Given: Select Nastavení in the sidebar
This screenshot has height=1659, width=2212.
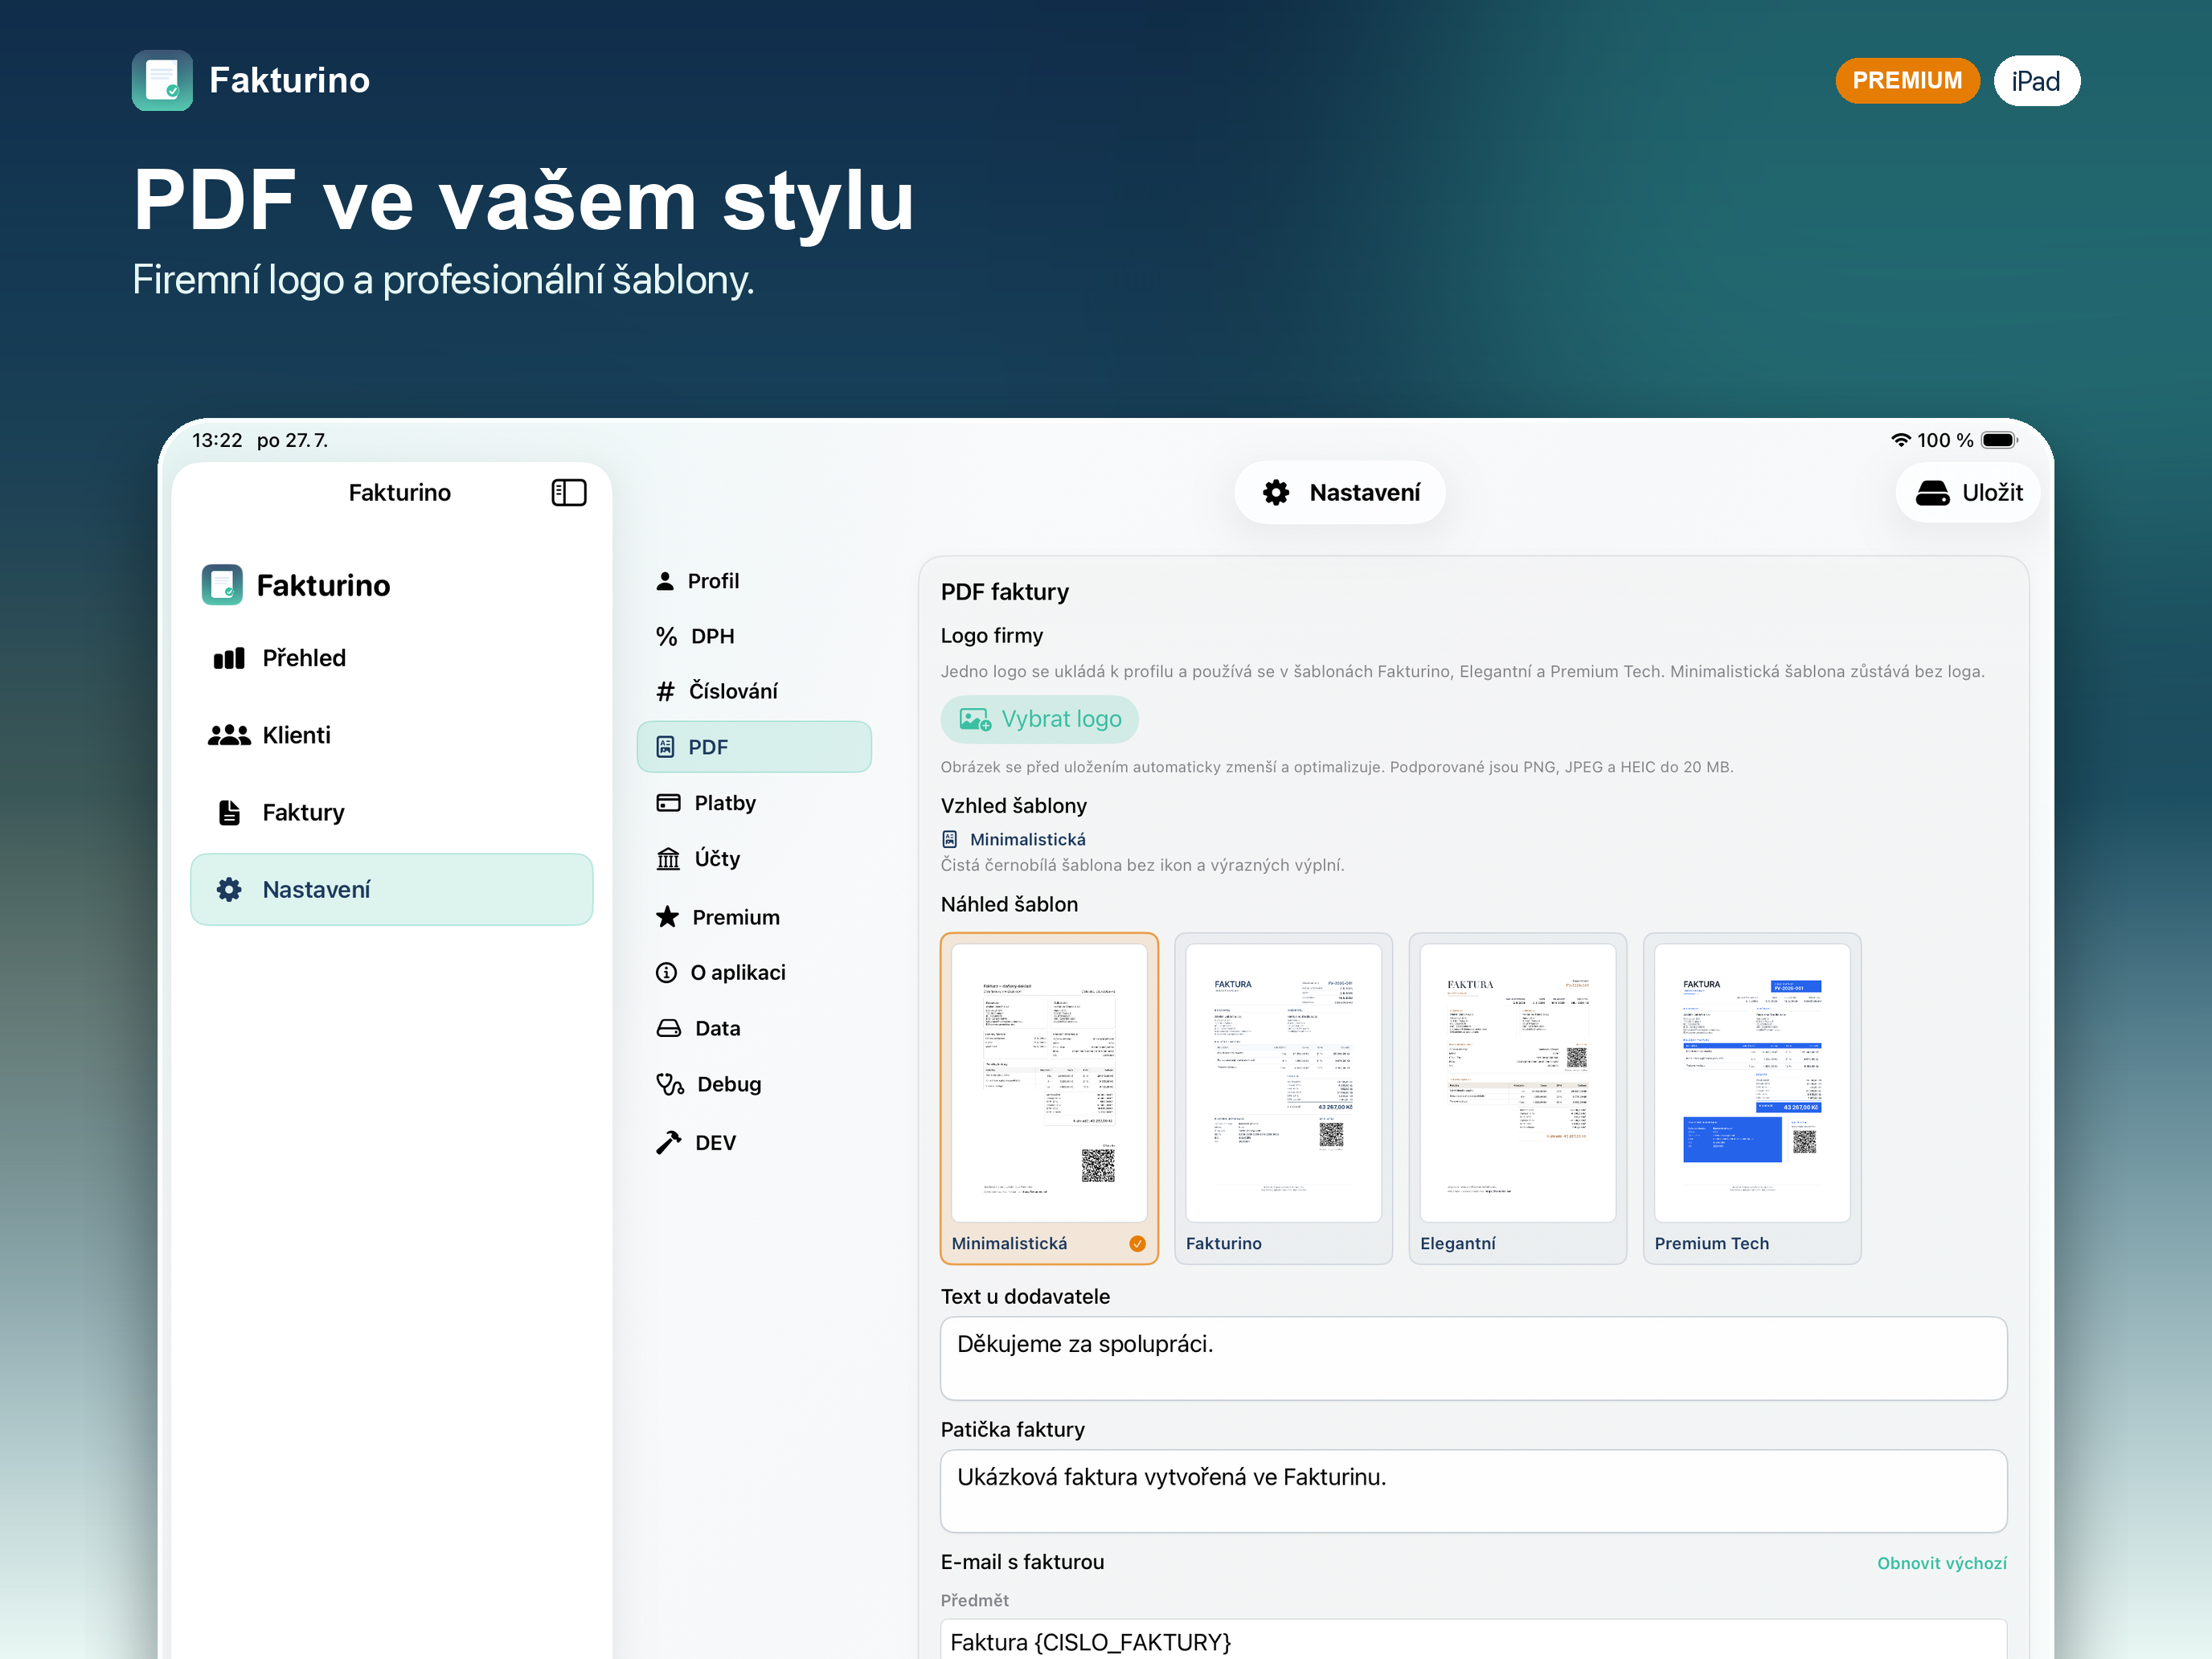Looking at the screenshot, I should coord(391,889).
